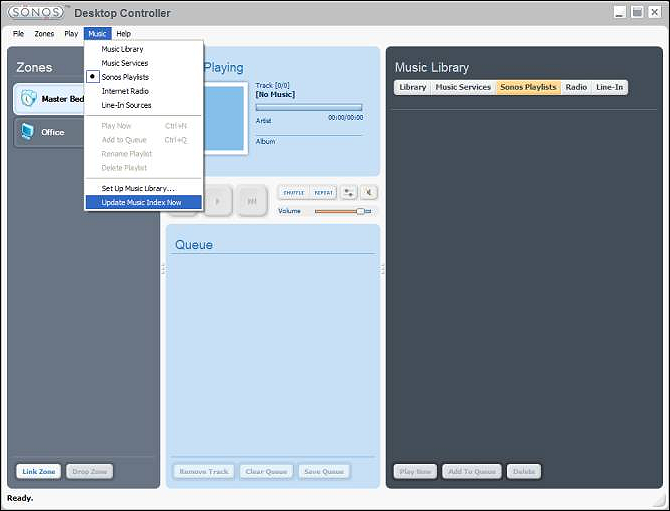The height and width of the screenshot is (511, 670).
Task: Choose Line-In Sources menu entry
Action: point(144,105)
